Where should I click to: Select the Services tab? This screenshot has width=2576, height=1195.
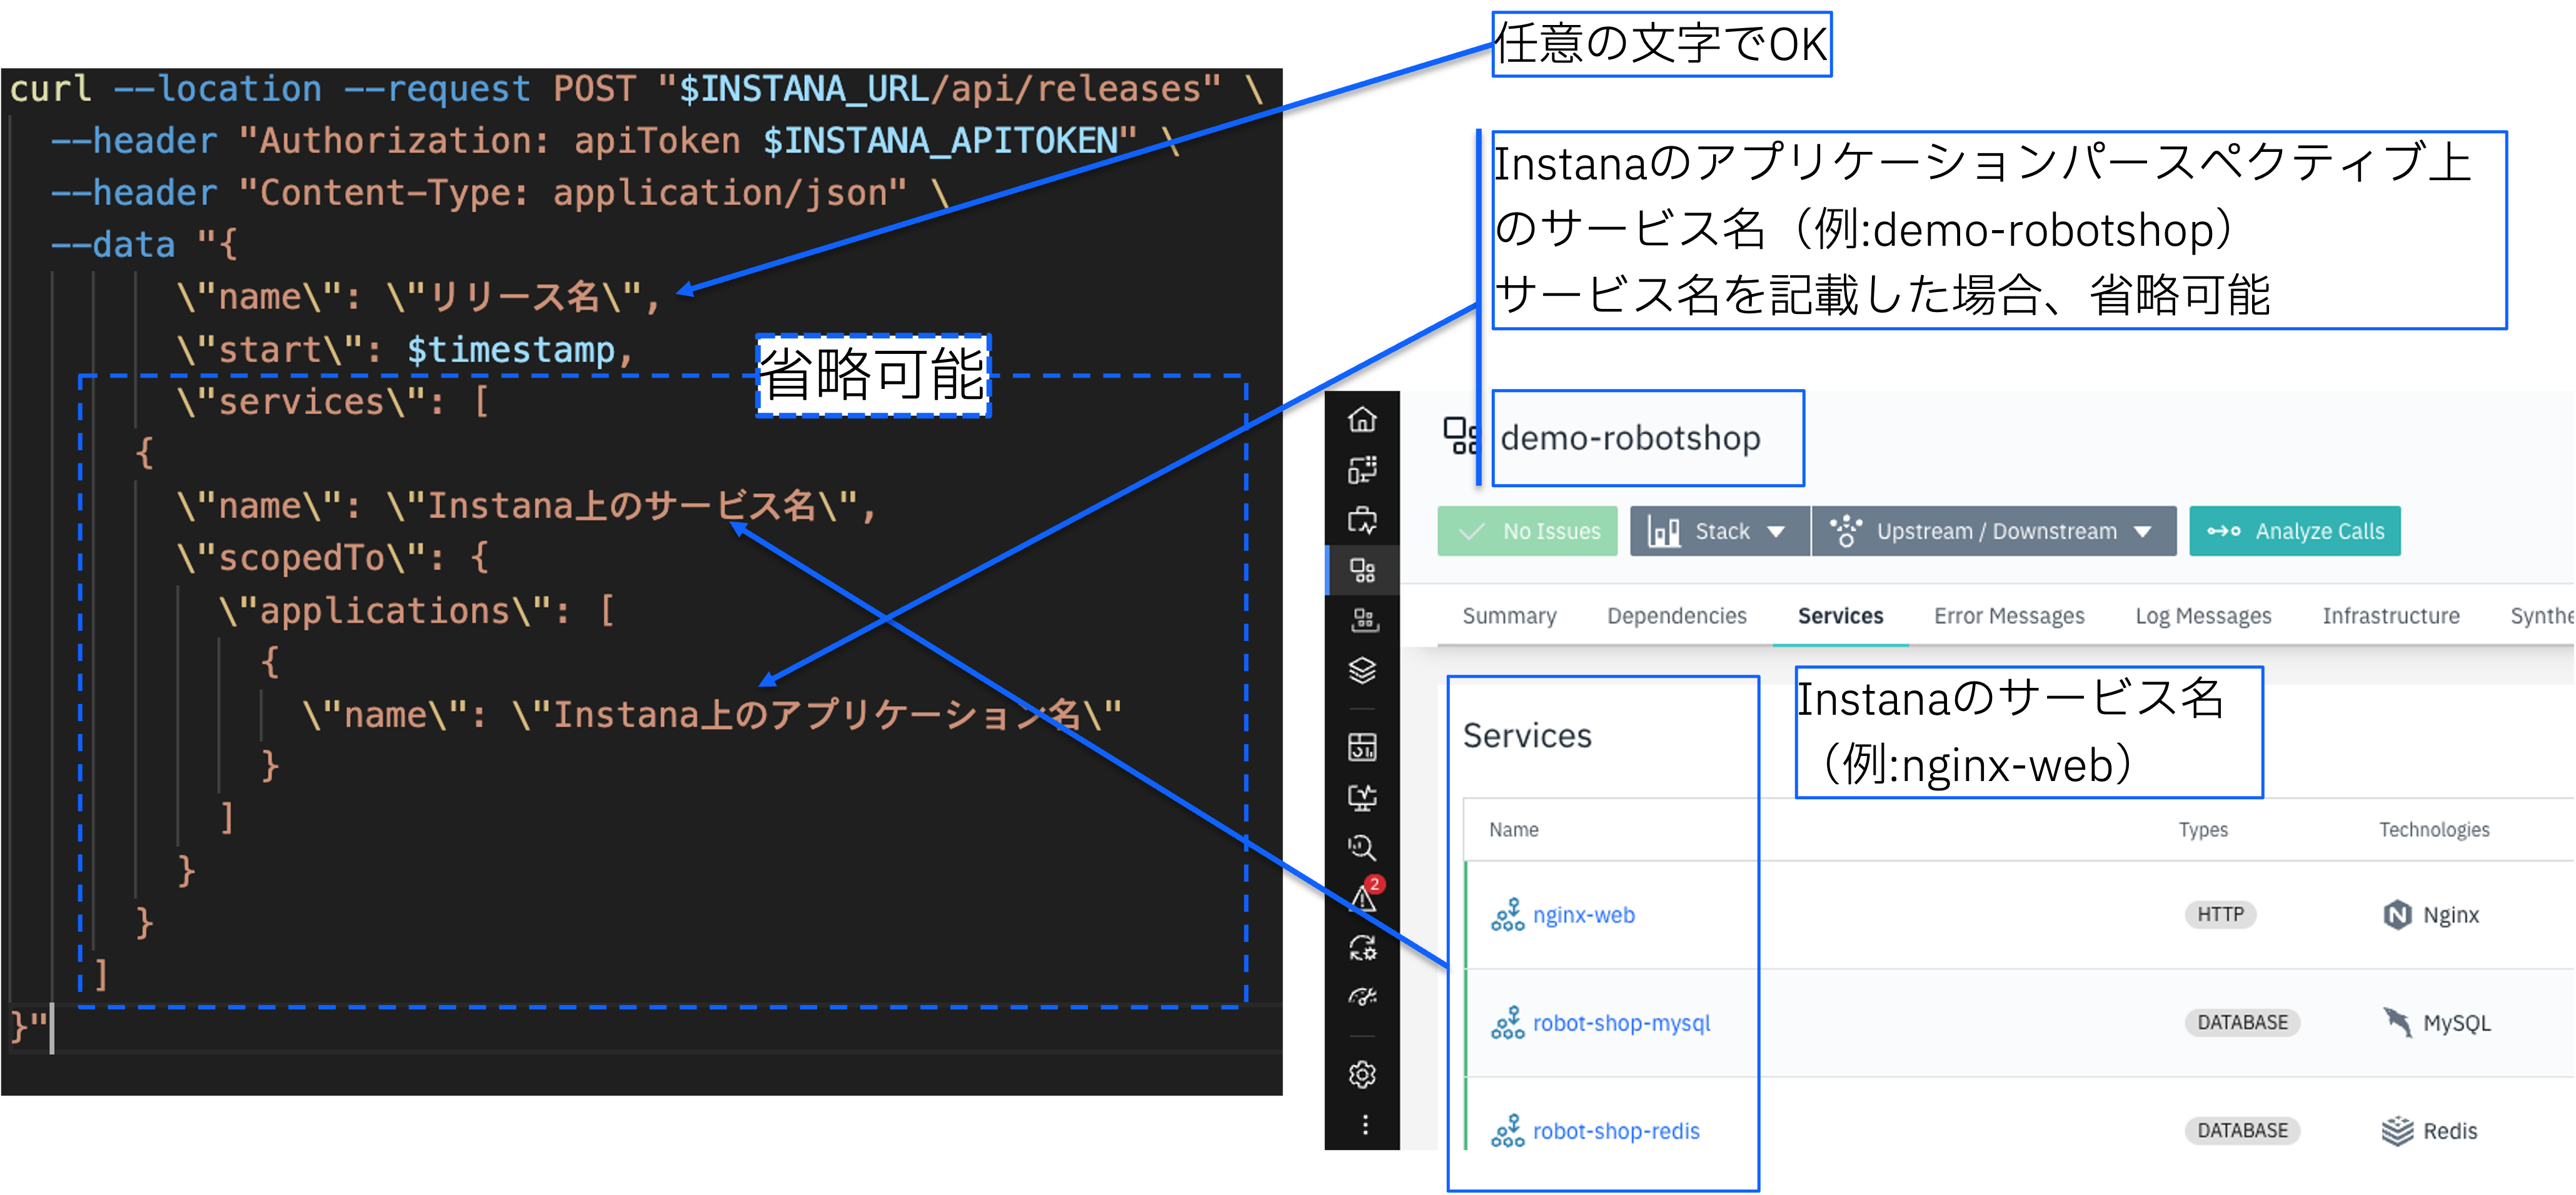[x=1840, y=616]
